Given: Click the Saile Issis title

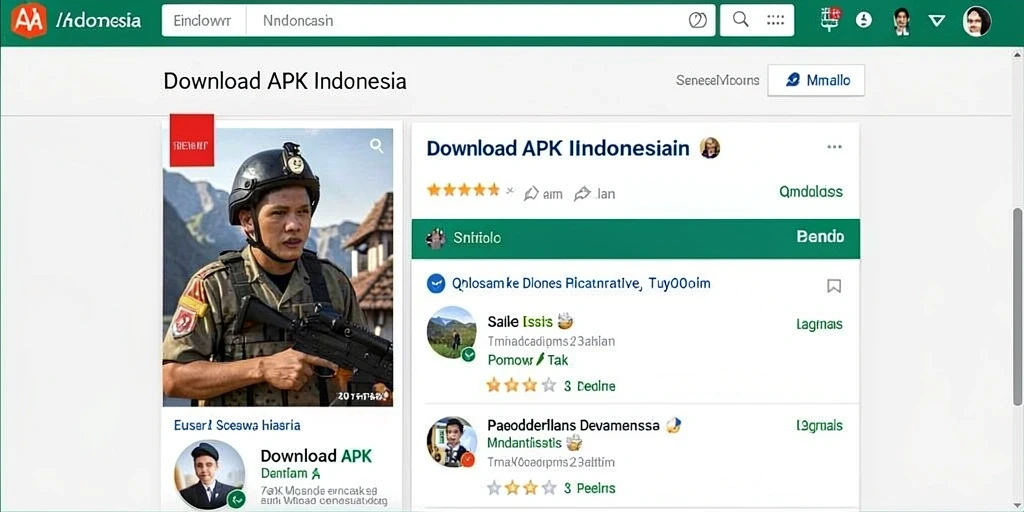Looking at the screenshot, I should (x=520, y=322).
